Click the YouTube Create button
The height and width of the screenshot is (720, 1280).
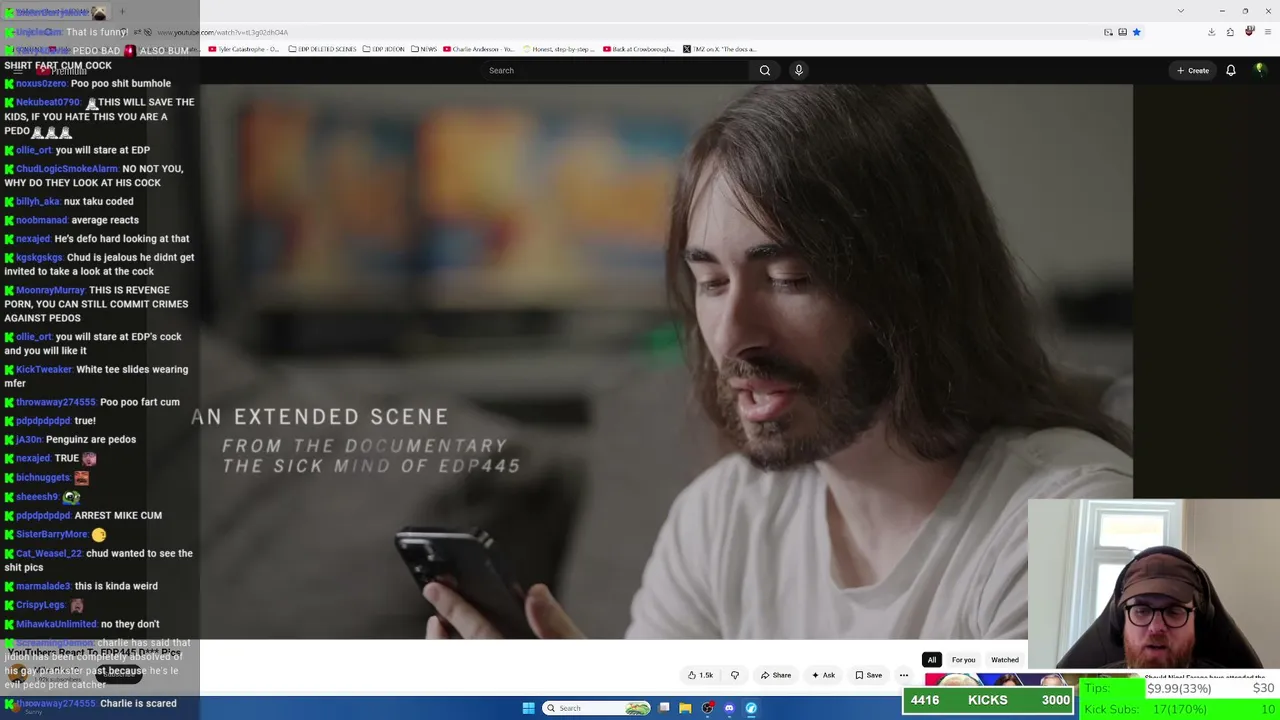[1193, 70]
